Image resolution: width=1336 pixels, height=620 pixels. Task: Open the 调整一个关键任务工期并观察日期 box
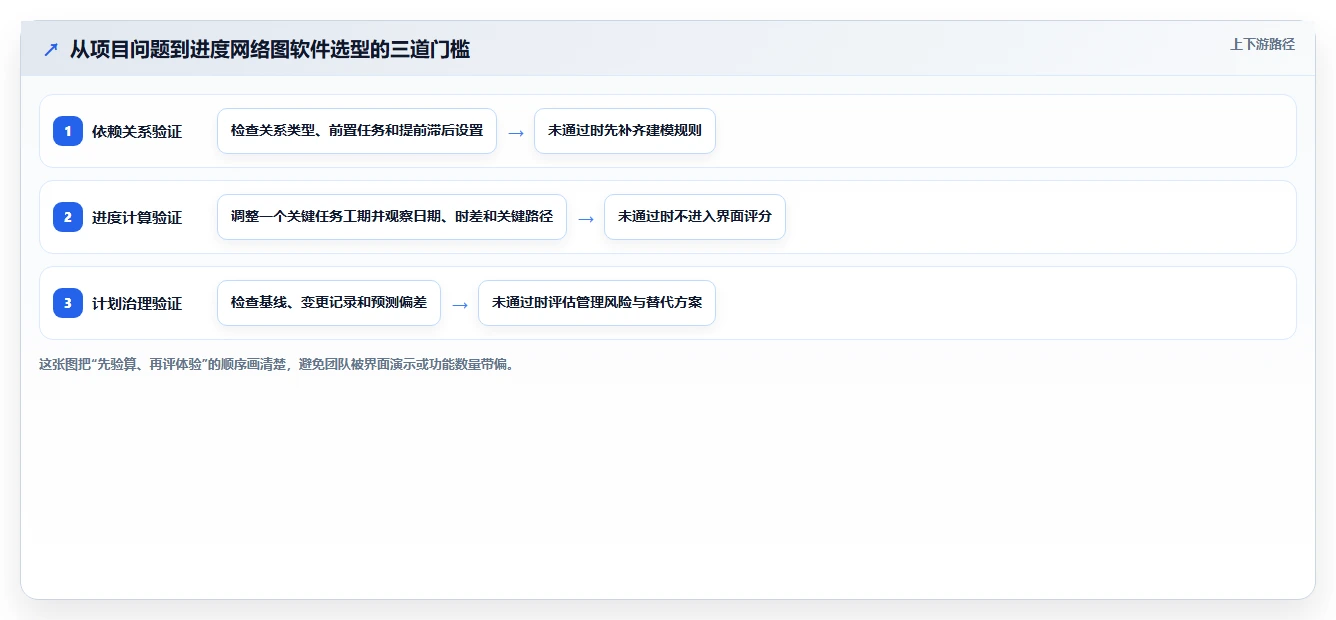(x=392, y=217)
